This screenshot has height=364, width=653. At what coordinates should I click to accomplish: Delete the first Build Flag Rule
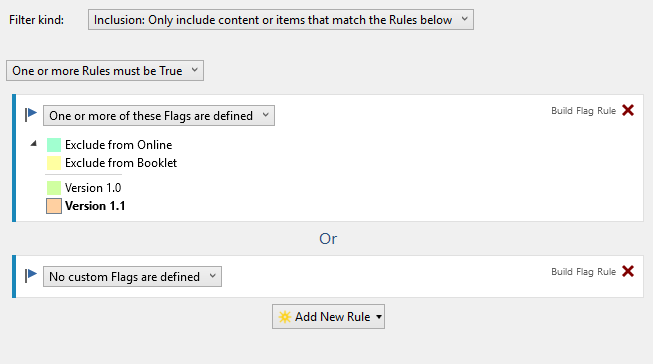pyautogui.click(x=628, y=110)
